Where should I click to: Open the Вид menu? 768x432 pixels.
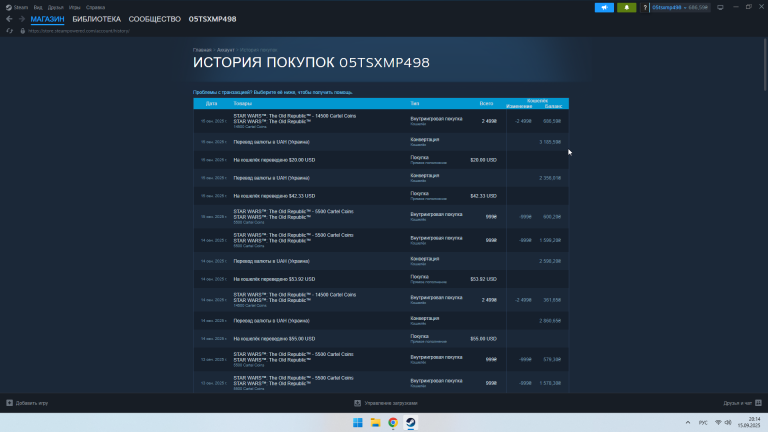(38, 7)
